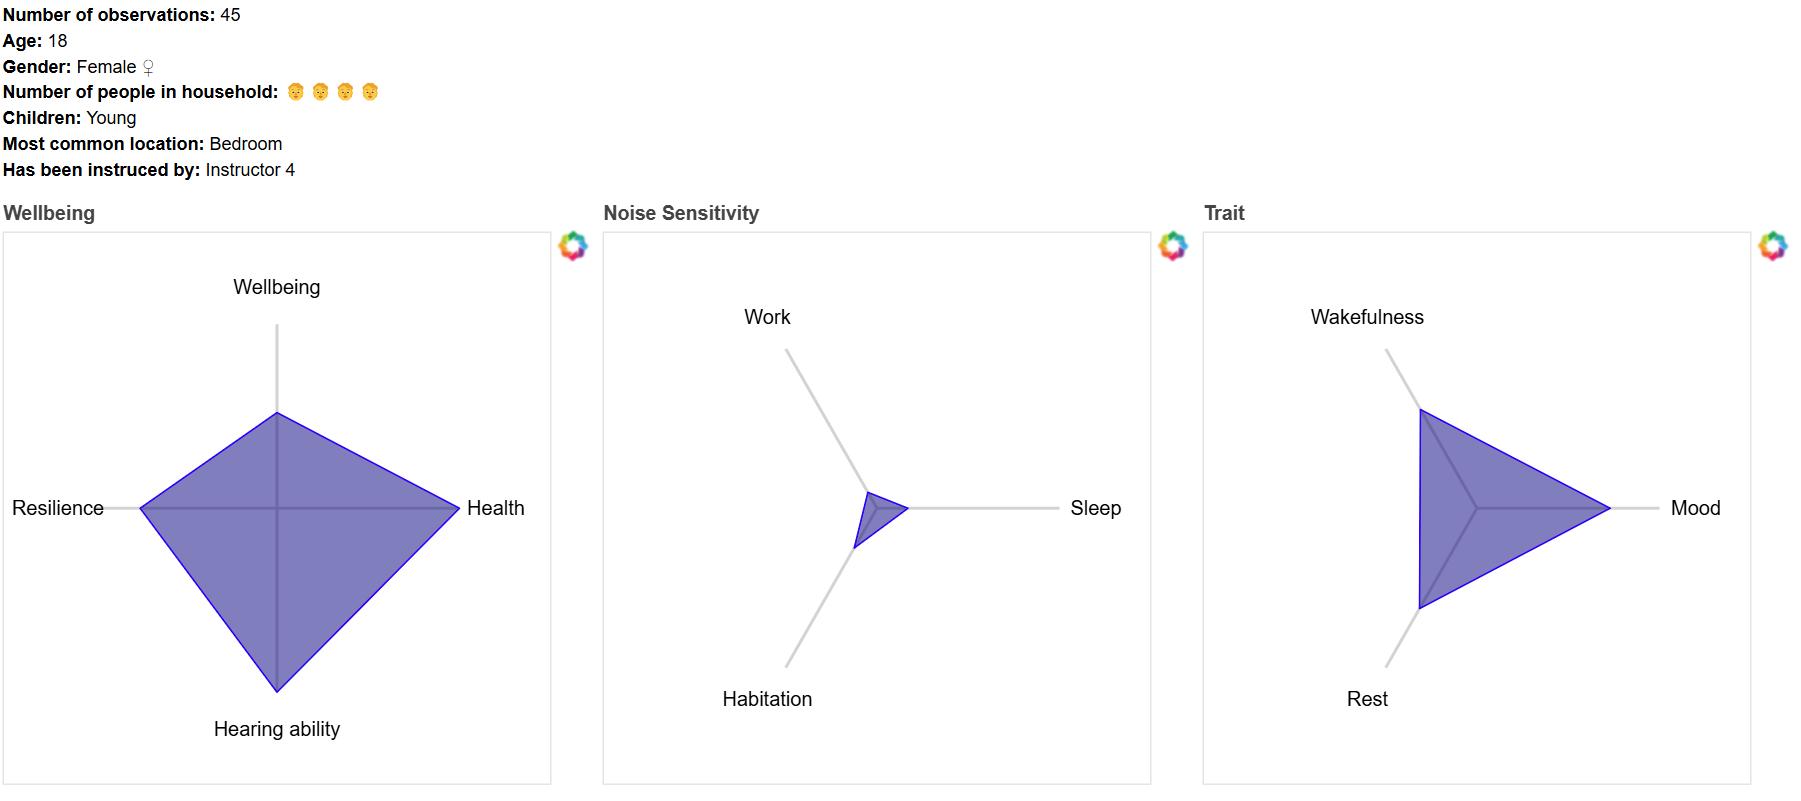
Task: Click the Noise Sensitivity chart title
Action: (681, 213)
